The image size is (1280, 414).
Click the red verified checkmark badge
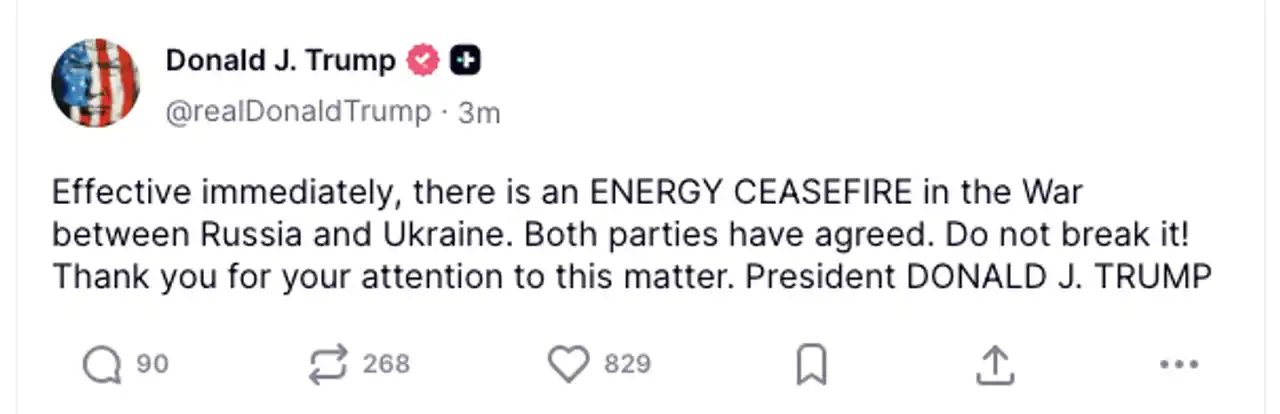pos(423,61)
